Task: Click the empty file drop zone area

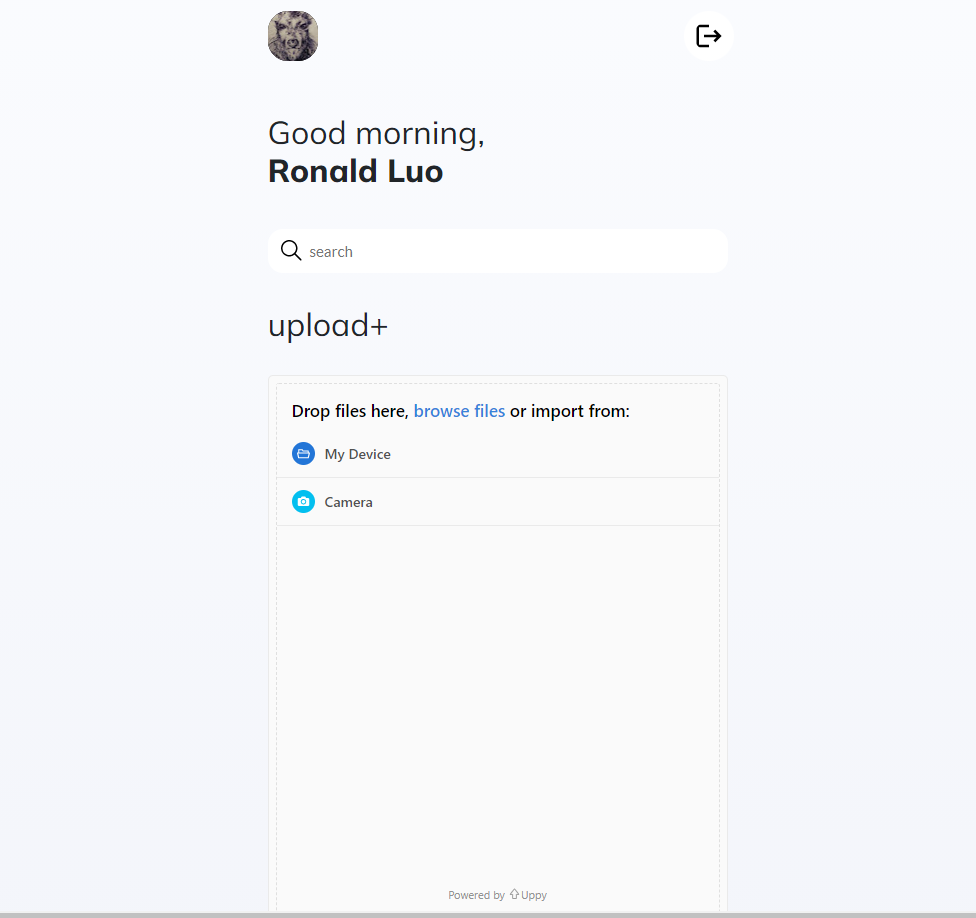Action: [x=498, y=703]
